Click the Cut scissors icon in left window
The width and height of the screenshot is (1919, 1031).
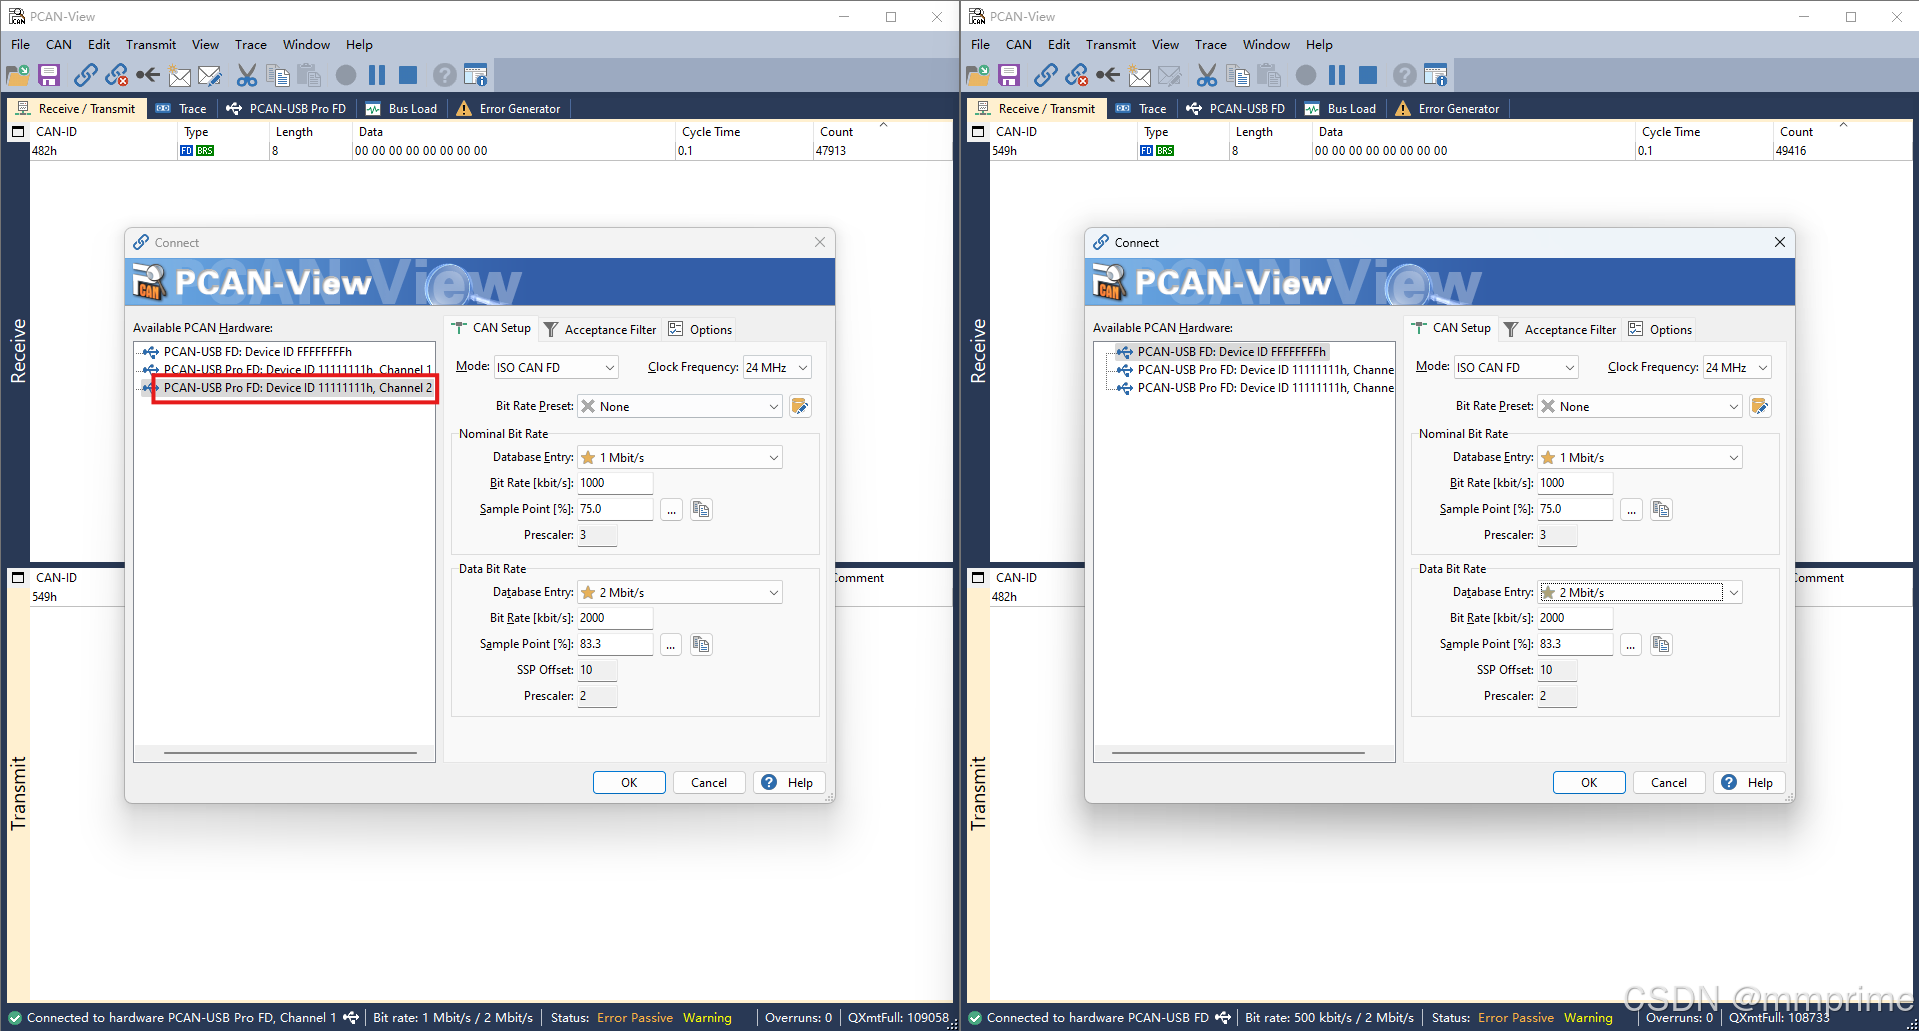247,75
